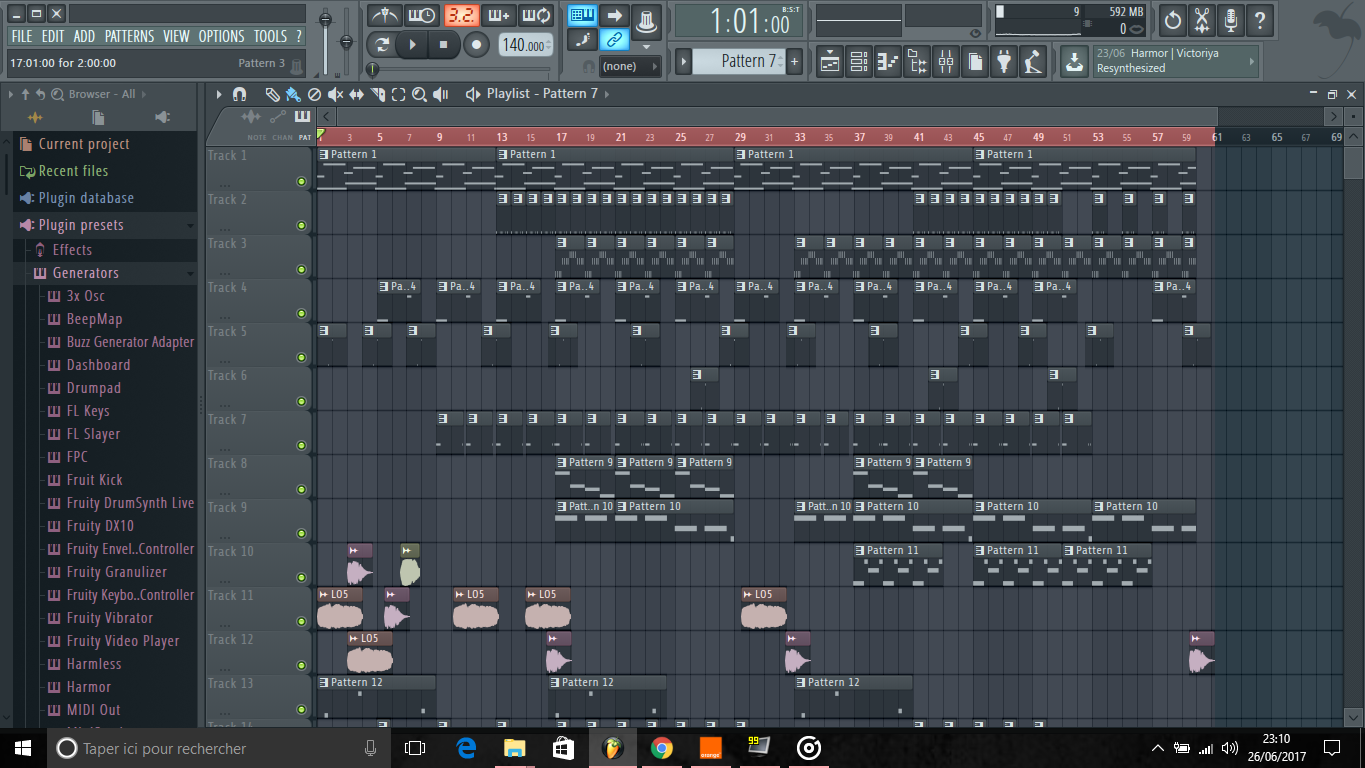
Task: Toggle the metronome button
Action: click(384, 16)
